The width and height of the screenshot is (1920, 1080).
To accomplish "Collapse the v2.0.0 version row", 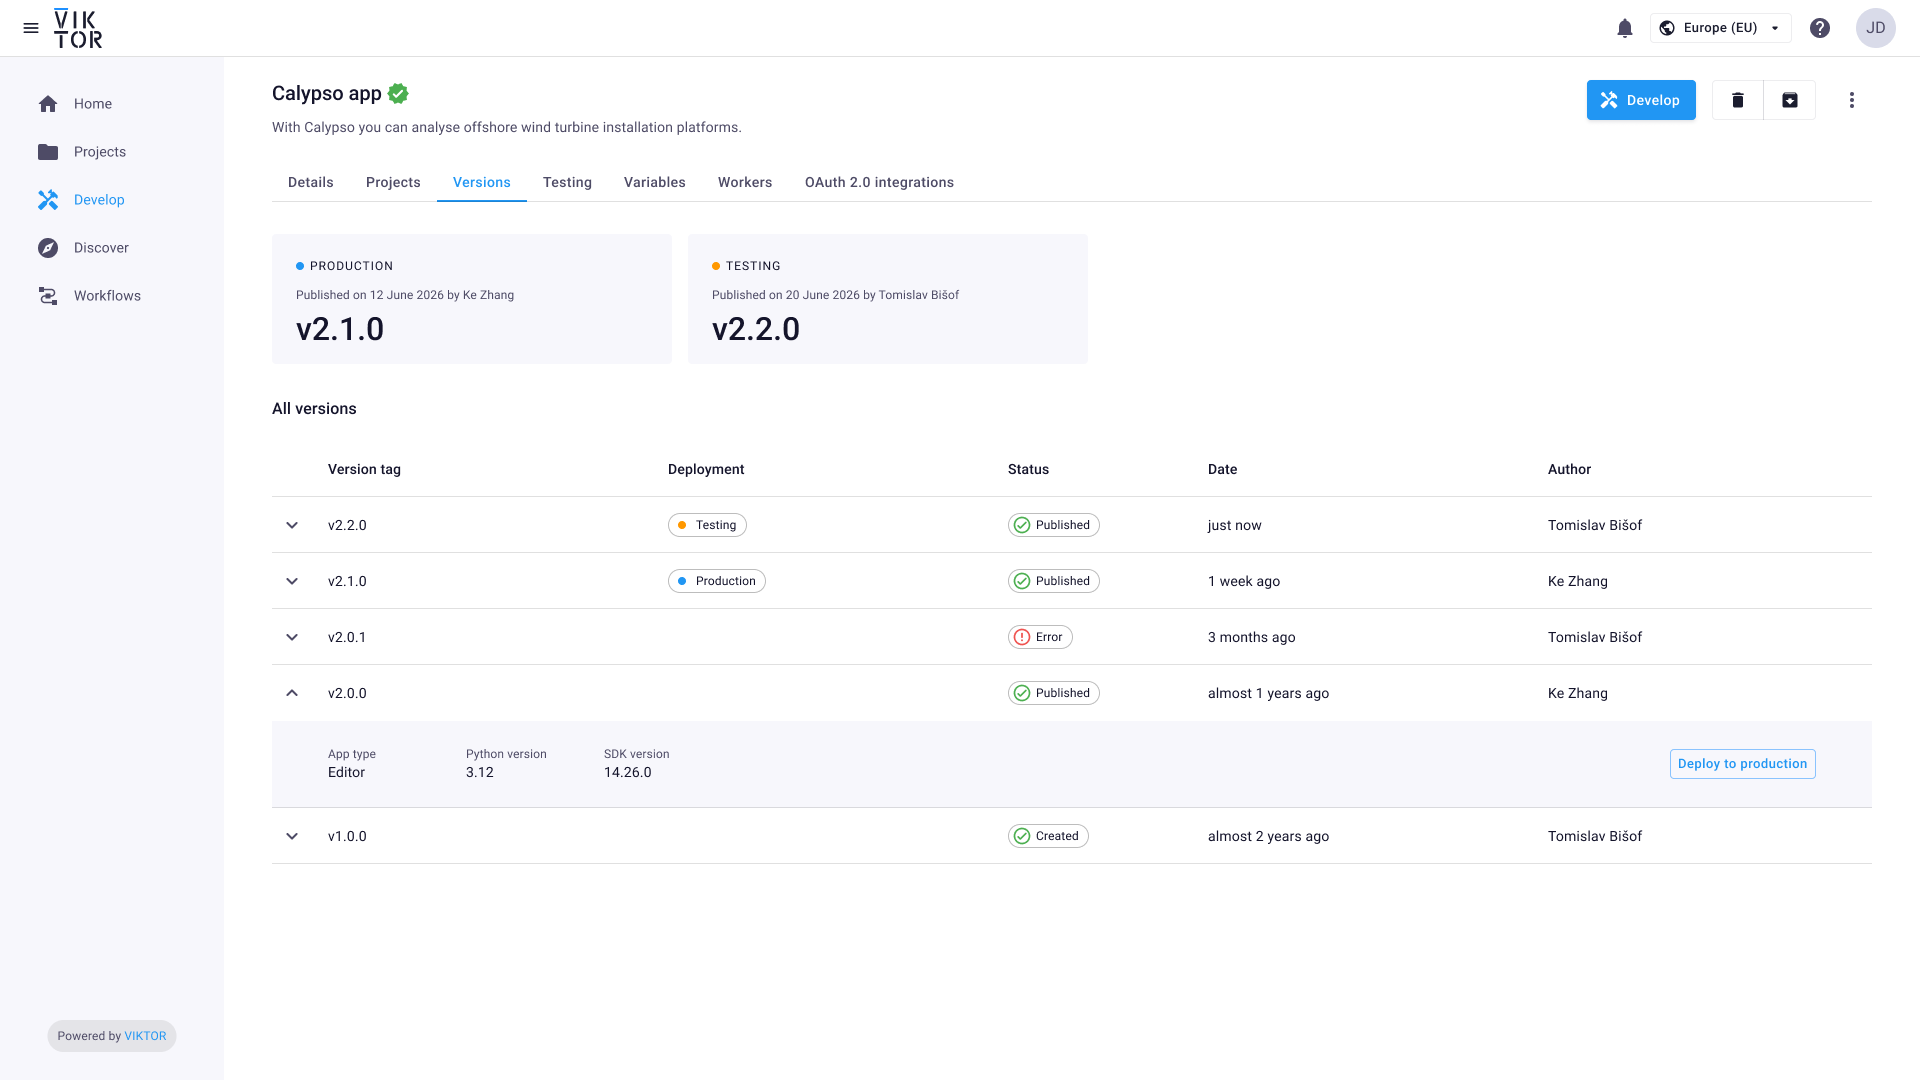I will pyautogui.click(x=292, y=693).
